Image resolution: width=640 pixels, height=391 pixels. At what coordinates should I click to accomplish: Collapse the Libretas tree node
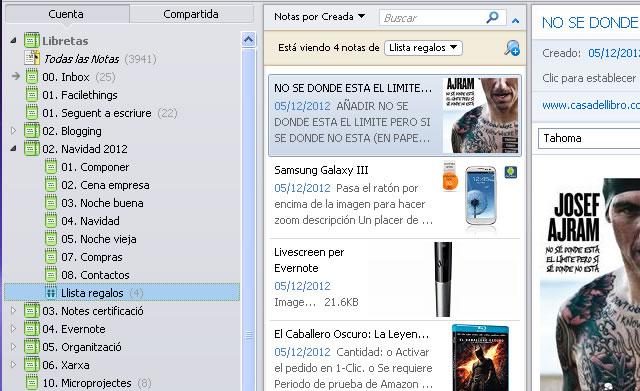13,40
